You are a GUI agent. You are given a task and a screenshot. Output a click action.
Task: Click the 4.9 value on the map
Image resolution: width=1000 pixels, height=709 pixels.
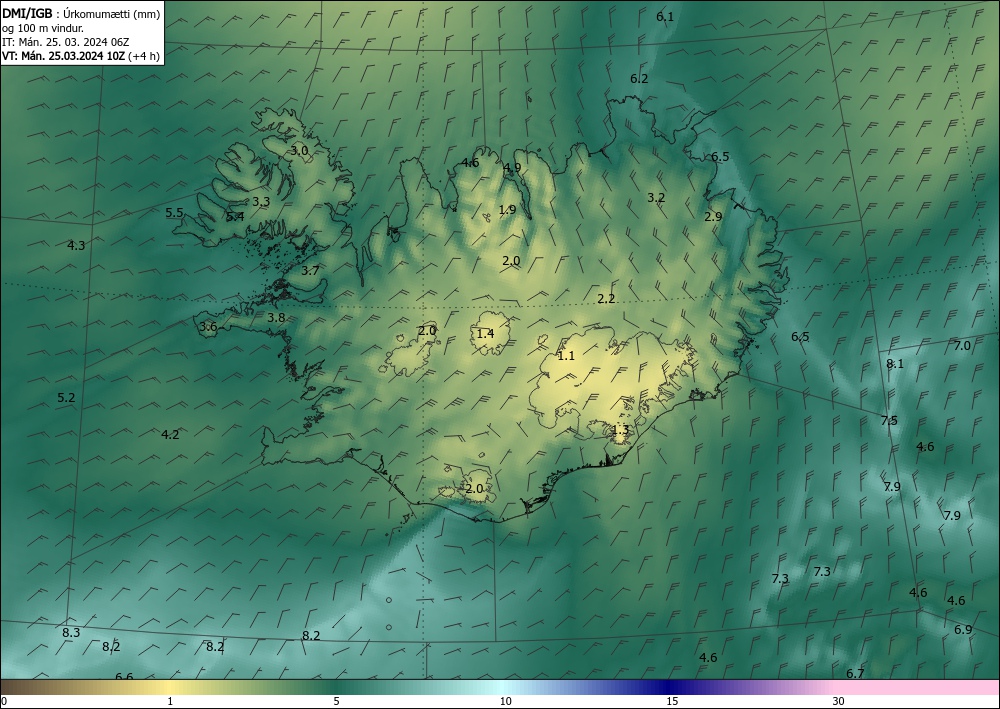point(512,168)
